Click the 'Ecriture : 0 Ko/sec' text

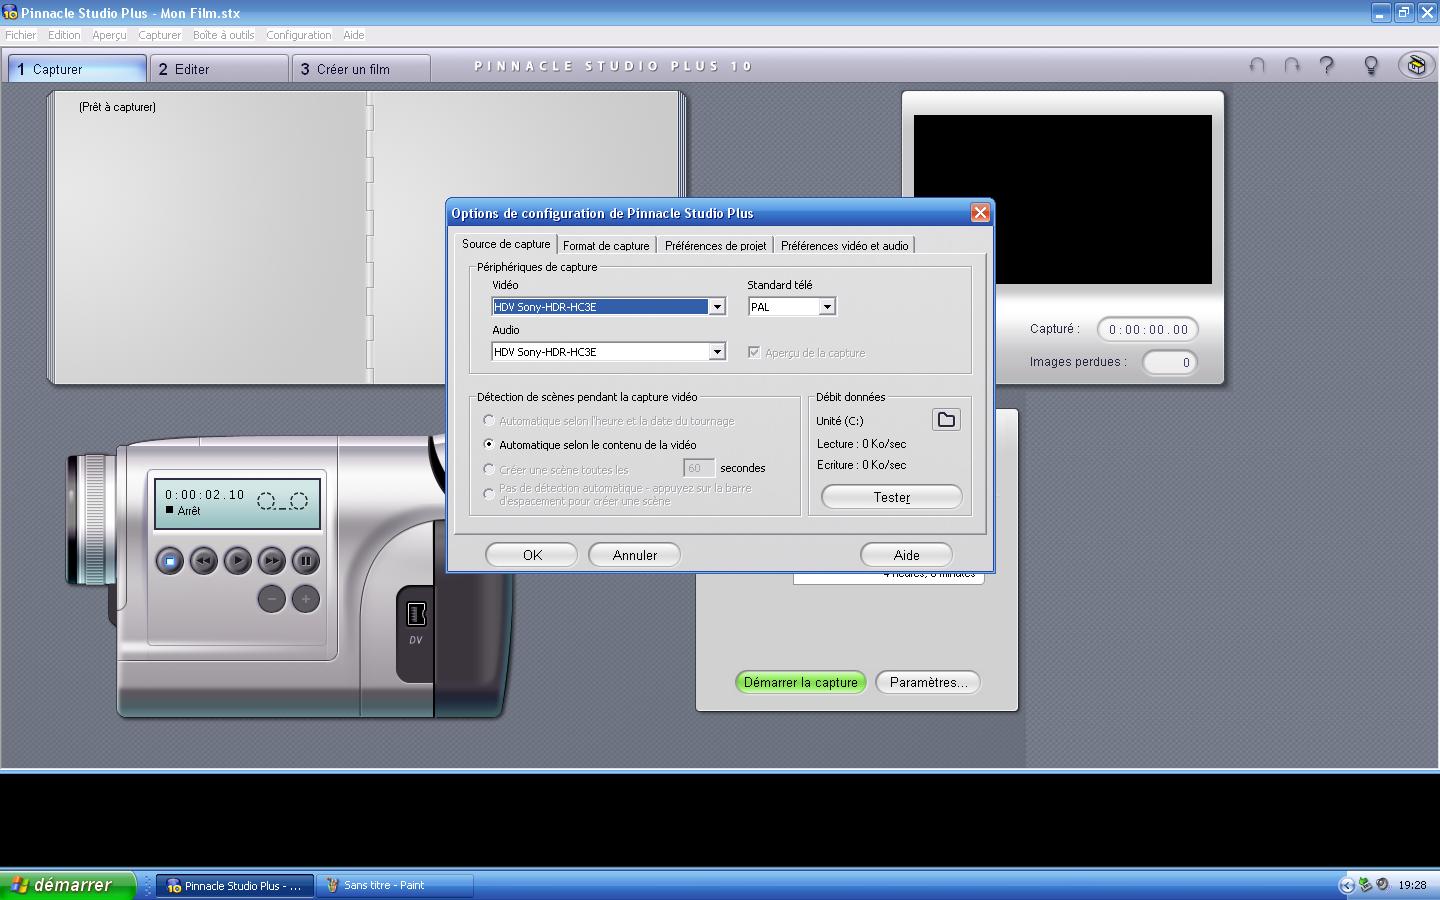861,465
